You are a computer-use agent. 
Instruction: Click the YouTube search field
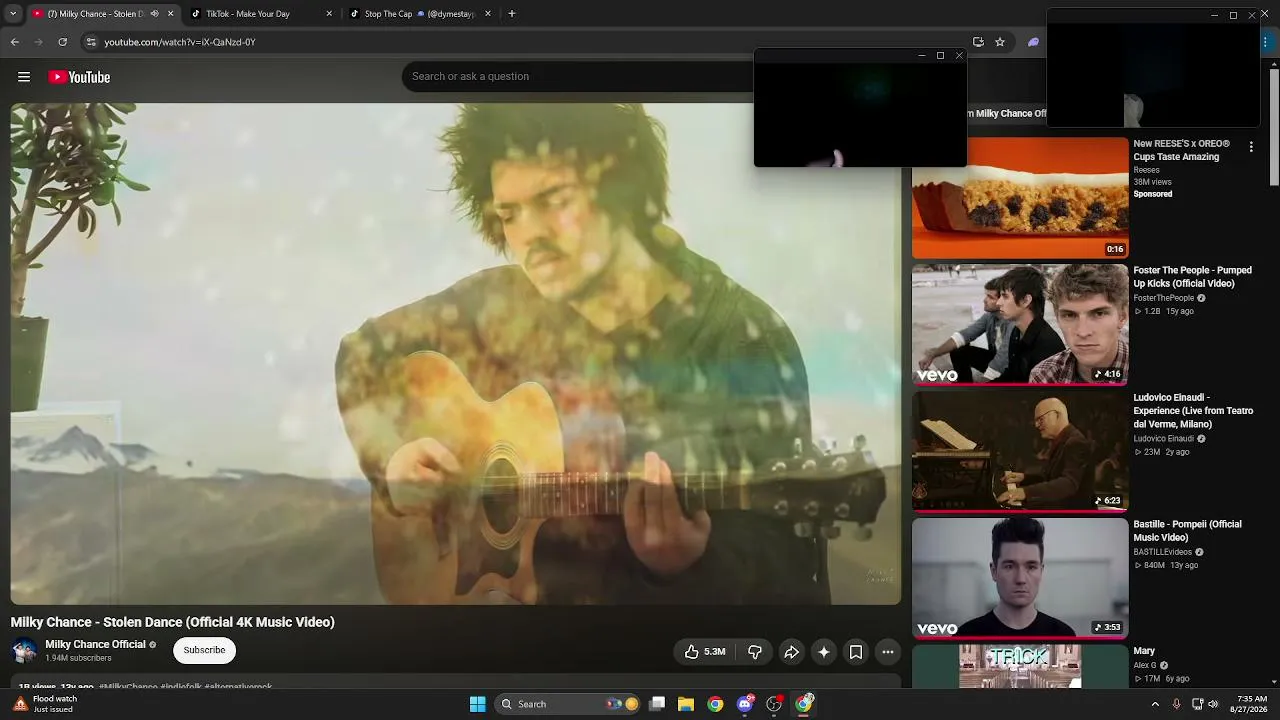point(580,77)
